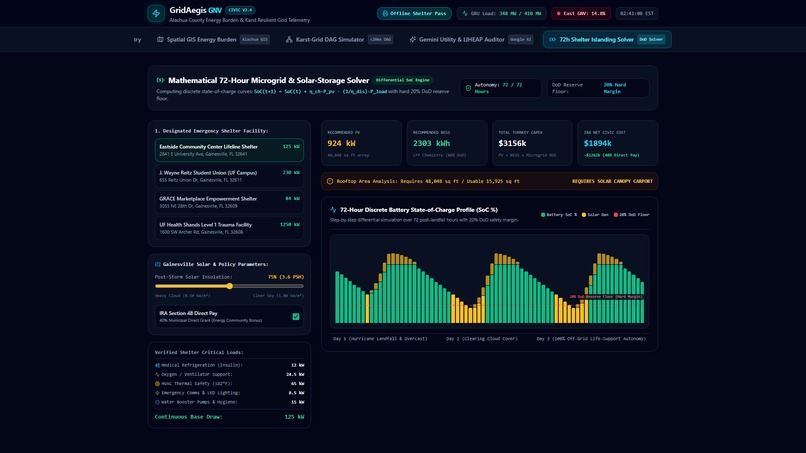This screenshot has height=453, width=806.
Task: Toggle the Battery SoC % legend swatch
Action: (543, 215)
